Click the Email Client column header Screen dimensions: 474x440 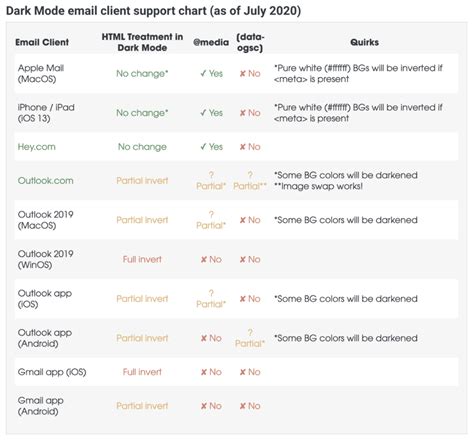[42, 42]
